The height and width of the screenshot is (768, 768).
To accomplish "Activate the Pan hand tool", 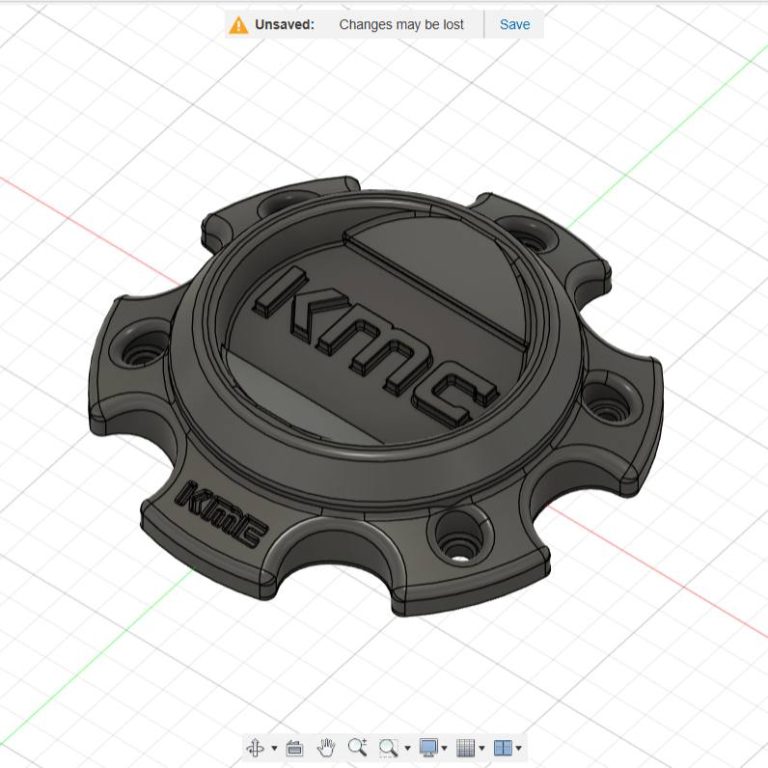I will (326, 747).
